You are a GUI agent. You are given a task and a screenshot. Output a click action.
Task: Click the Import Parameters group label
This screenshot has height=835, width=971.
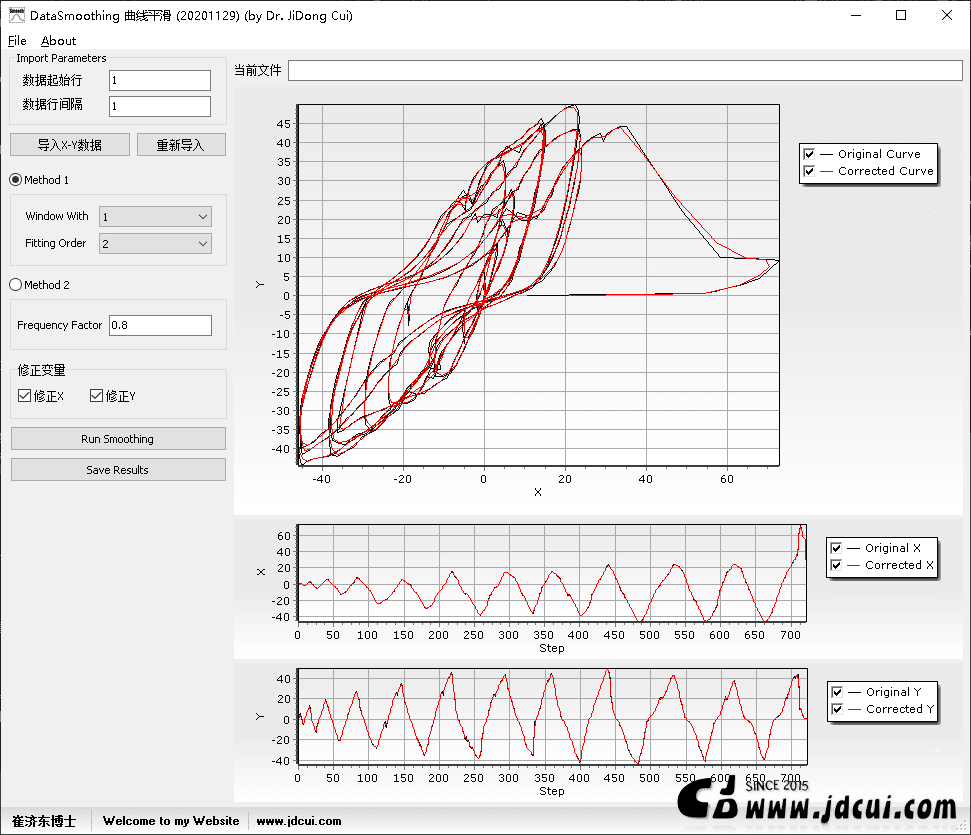coord(61,58)
